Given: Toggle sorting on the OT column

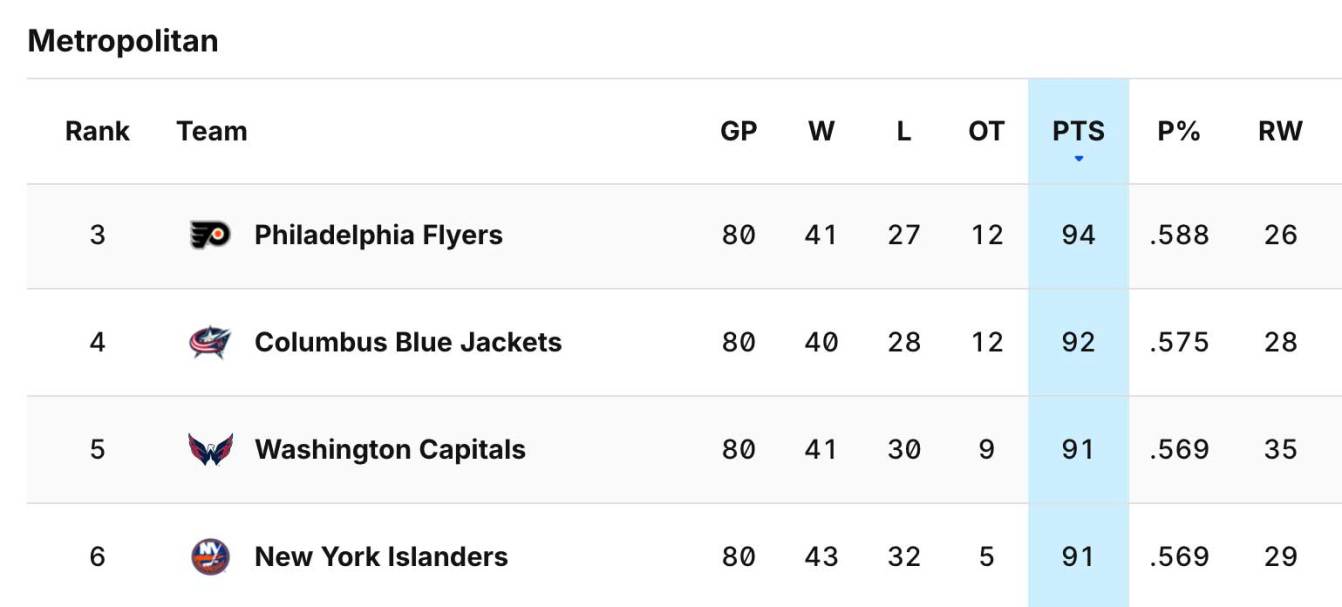Looking at the screenshot, I should click(983, 131).
